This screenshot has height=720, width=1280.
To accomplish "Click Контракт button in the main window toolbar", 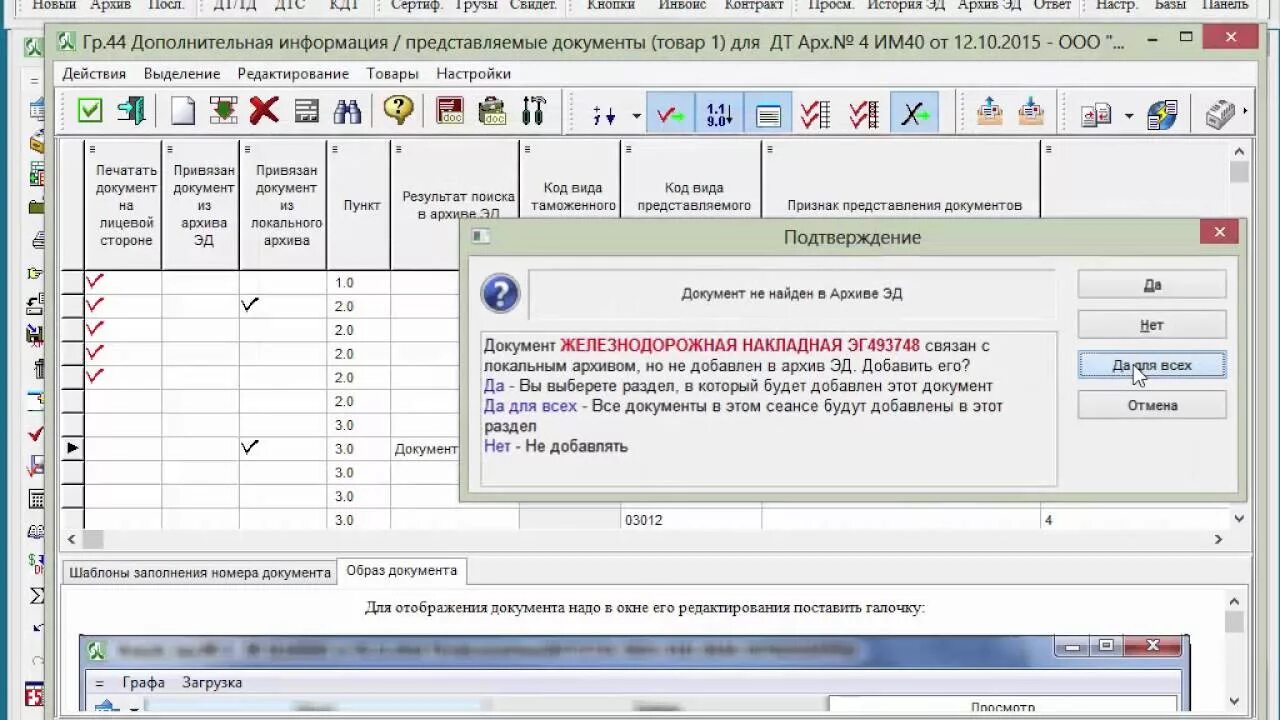I will (x=754, y=6).
